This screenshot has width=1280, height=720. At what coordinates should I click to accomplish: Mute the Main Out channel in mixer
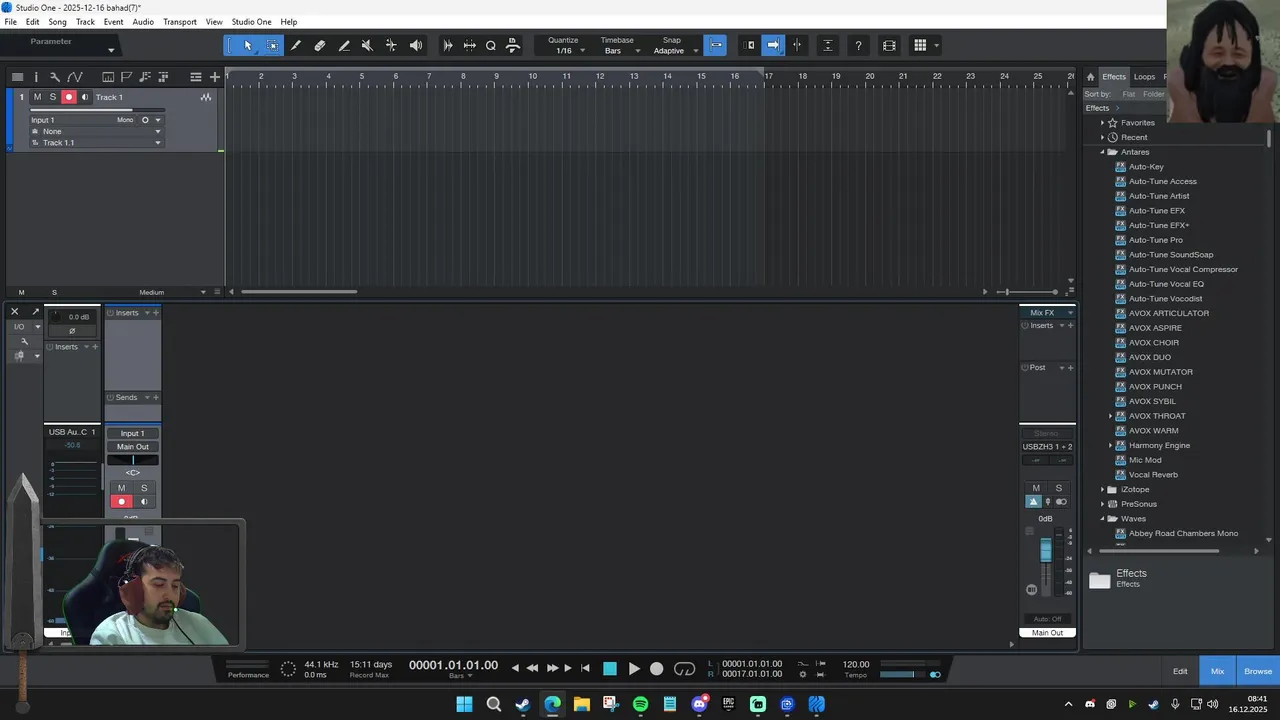click(x=1036, y=488)
